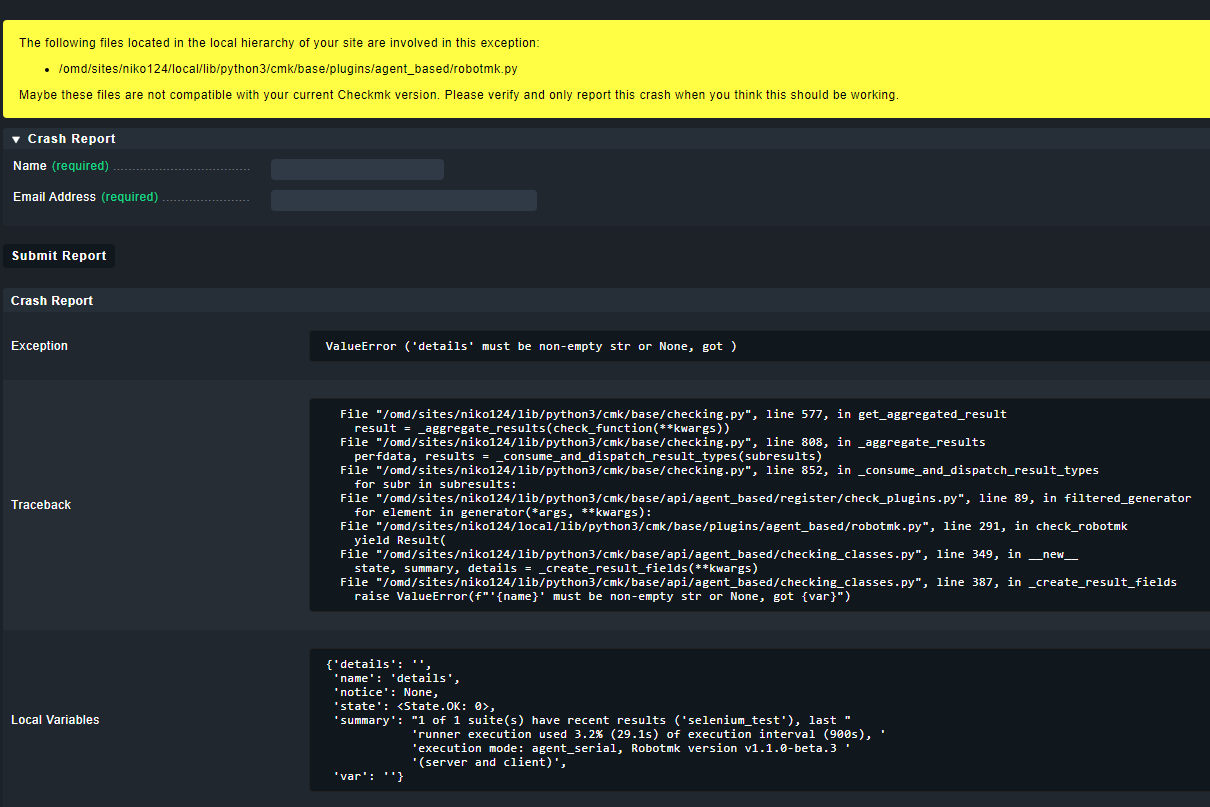Collapse the Crash Report form section triangle
The height and width of the screenshot is (807, 1210).
(x=16, y=138)
